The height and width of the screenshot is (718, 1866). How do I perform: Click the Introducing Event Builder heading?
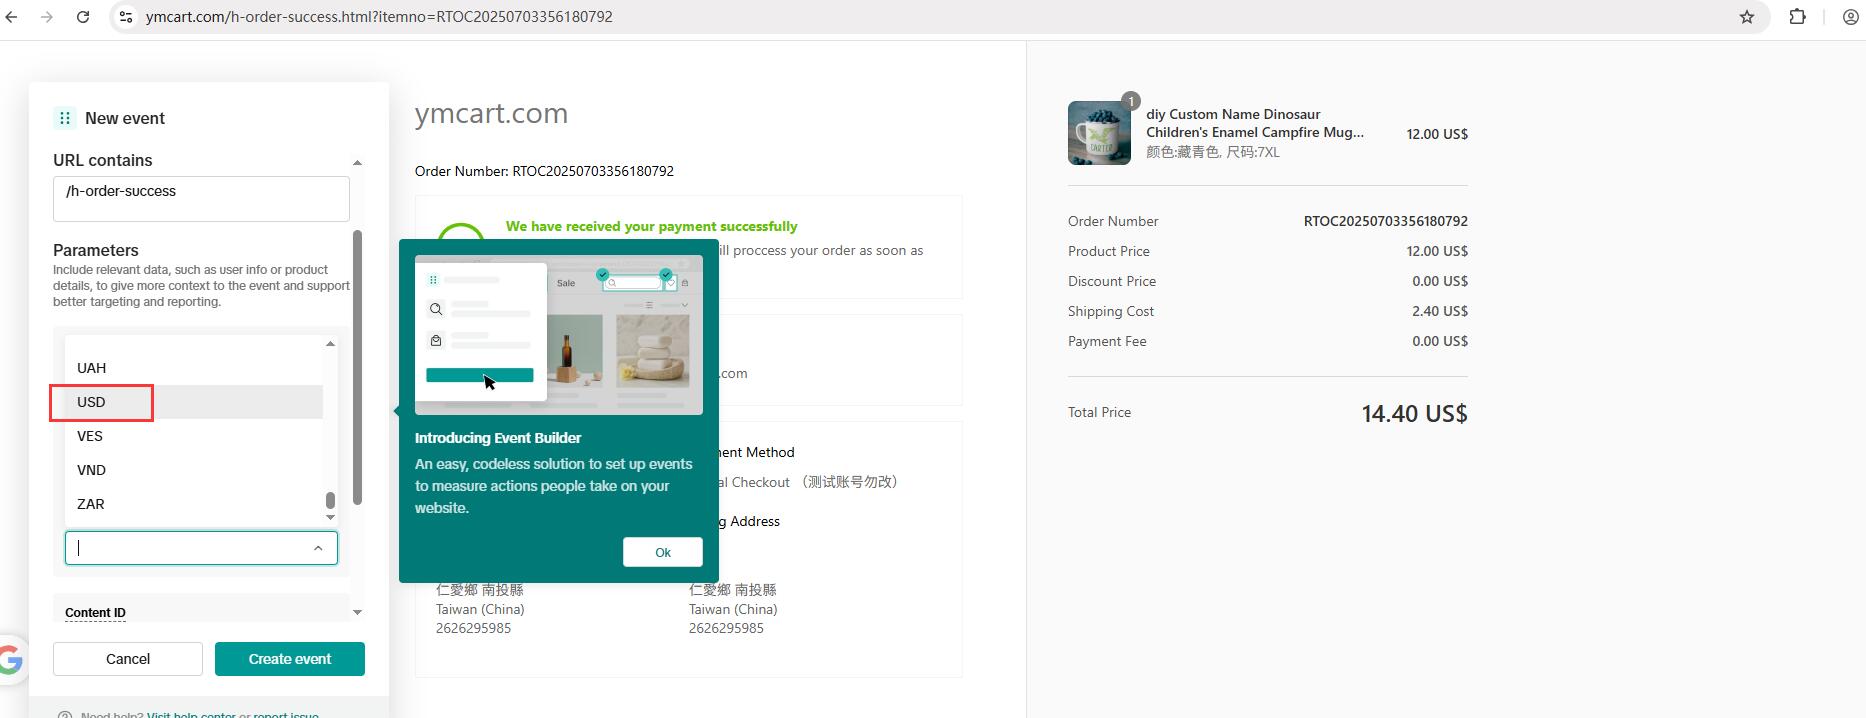tap(498, 438)
